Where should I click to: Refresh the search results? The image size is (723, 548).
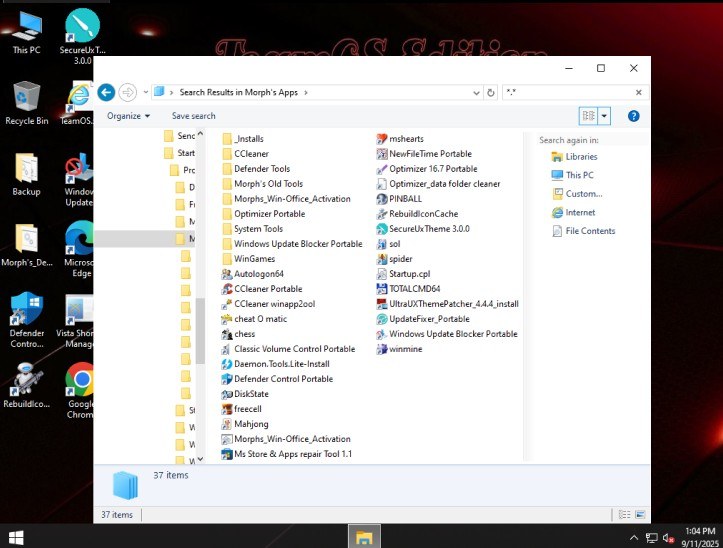[x=491, y=93]
